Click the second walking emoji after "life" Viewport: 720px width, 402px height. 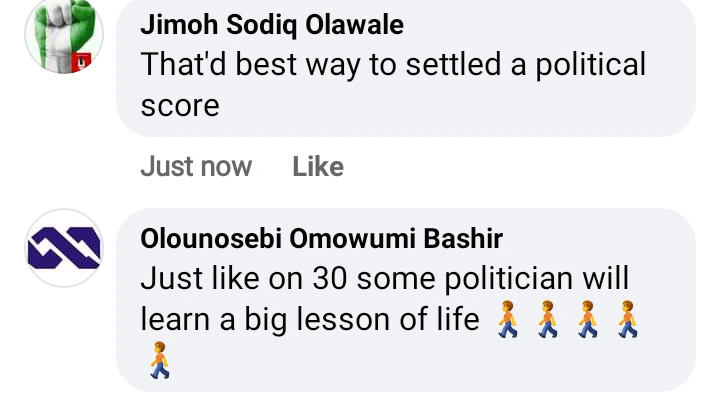[549, 319]
